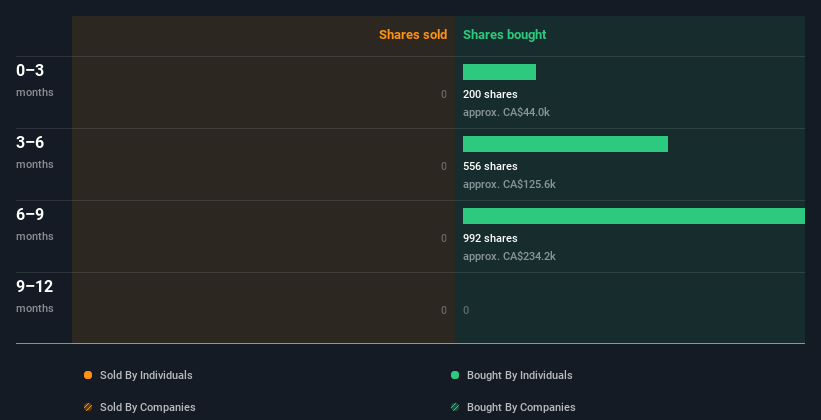Click the 556 shares label

pyautogui.click(x=490, y=166)
